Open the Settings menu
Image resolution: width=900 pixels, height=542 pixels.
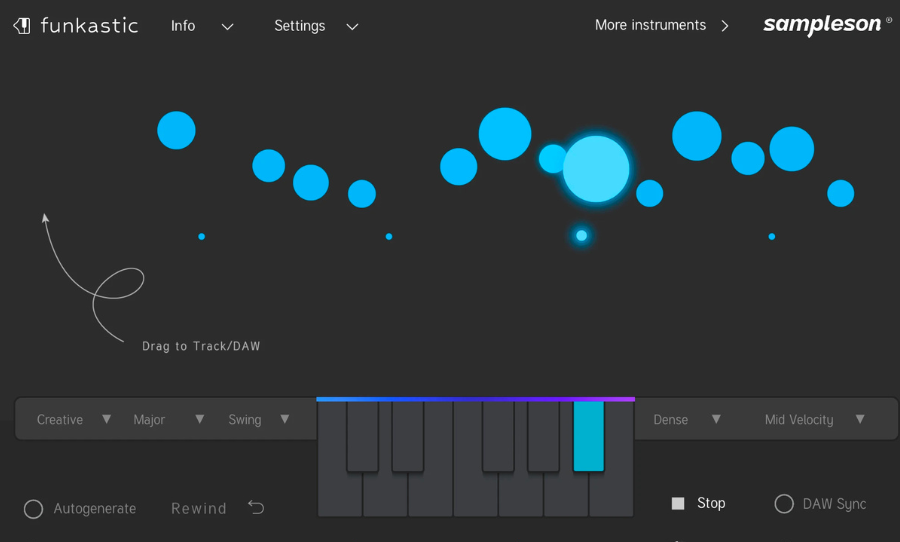[315, 26]
